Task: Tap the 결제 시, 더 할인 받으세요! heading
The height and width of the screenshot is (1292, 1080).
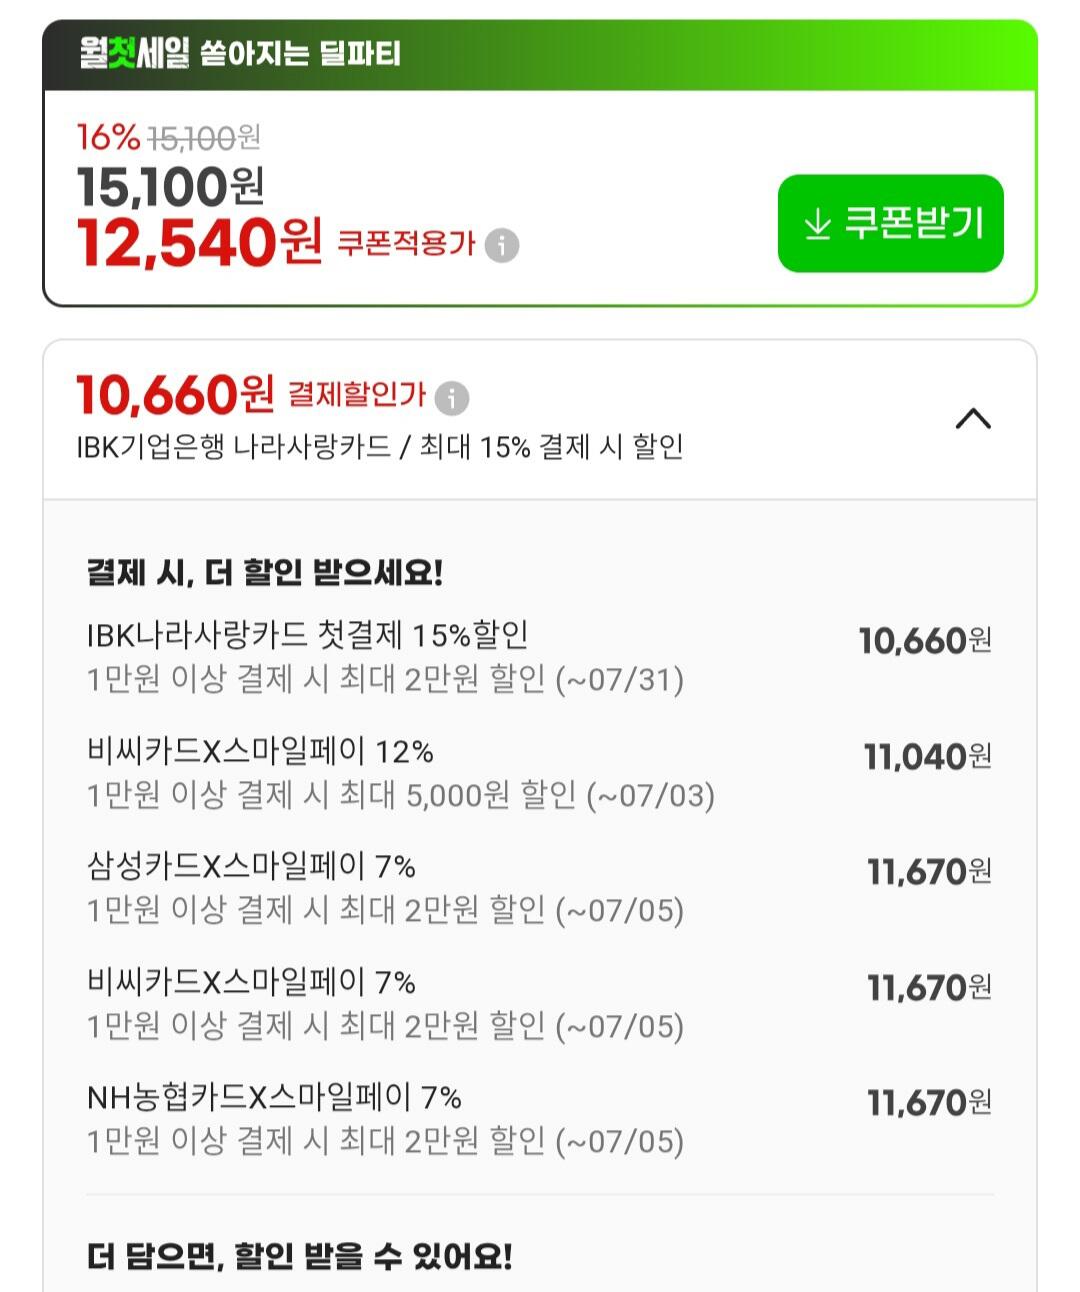Action: [x=265, y=572]
